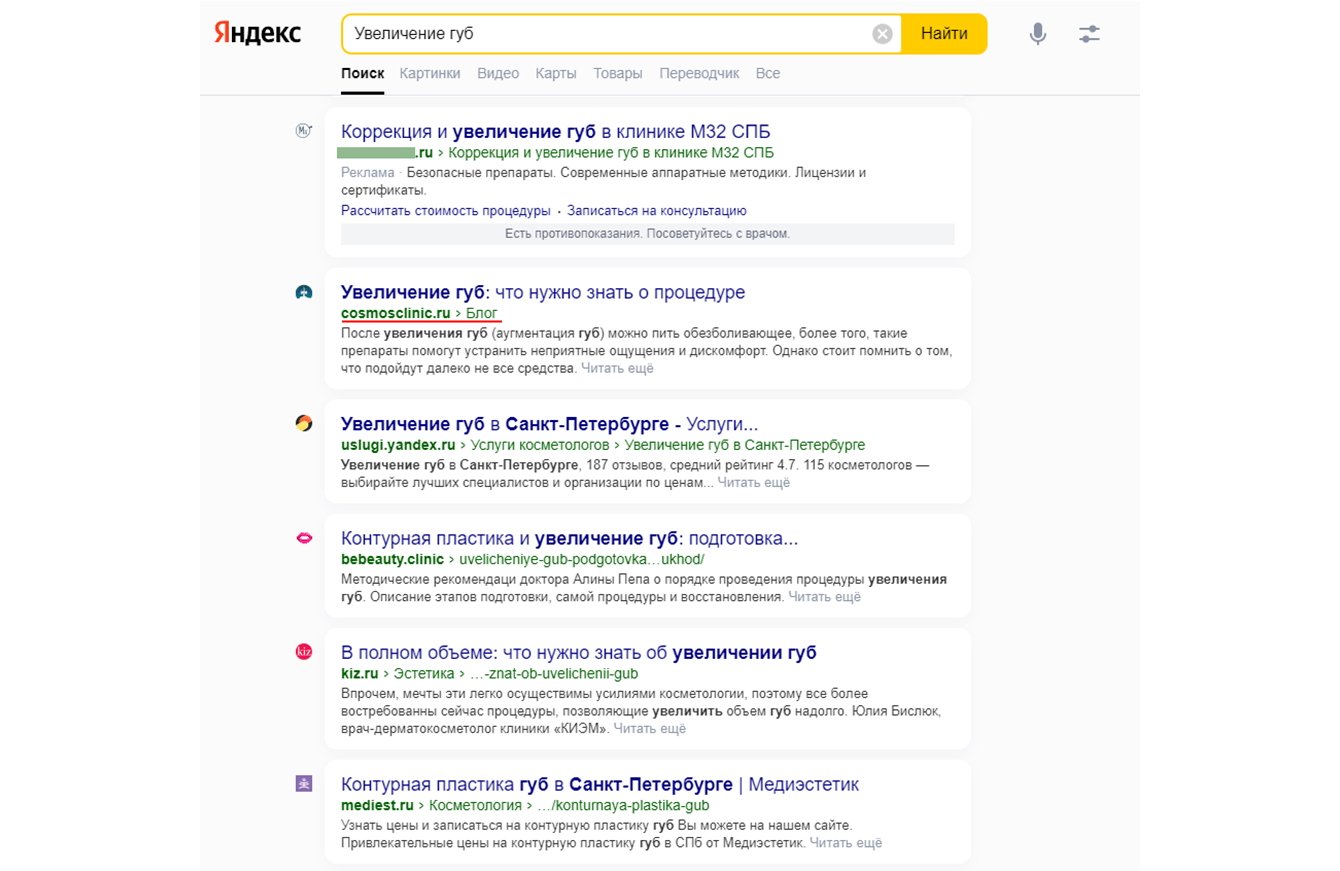This screenshot has height=871, width=1340.
Task: Open search settings sliders icon
Action: [x=1089, y=34]
